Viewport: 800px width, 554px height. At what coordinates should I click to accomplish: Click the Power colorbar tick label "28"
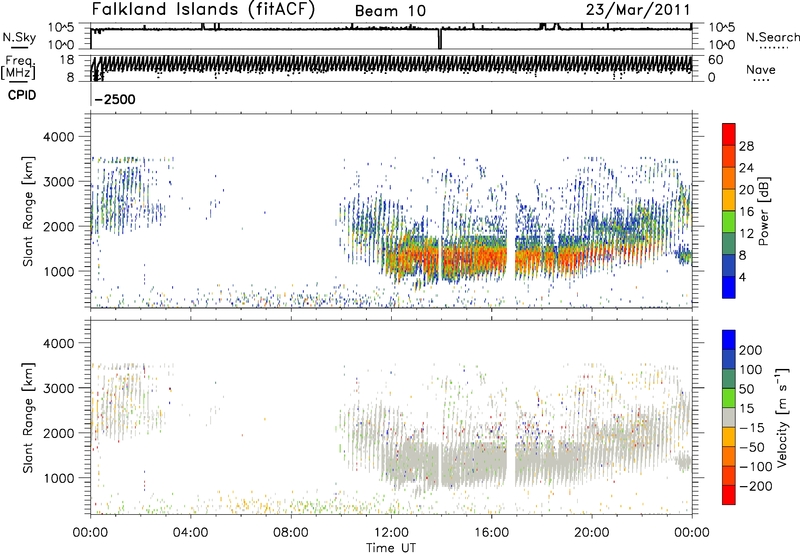coord(746,146)
